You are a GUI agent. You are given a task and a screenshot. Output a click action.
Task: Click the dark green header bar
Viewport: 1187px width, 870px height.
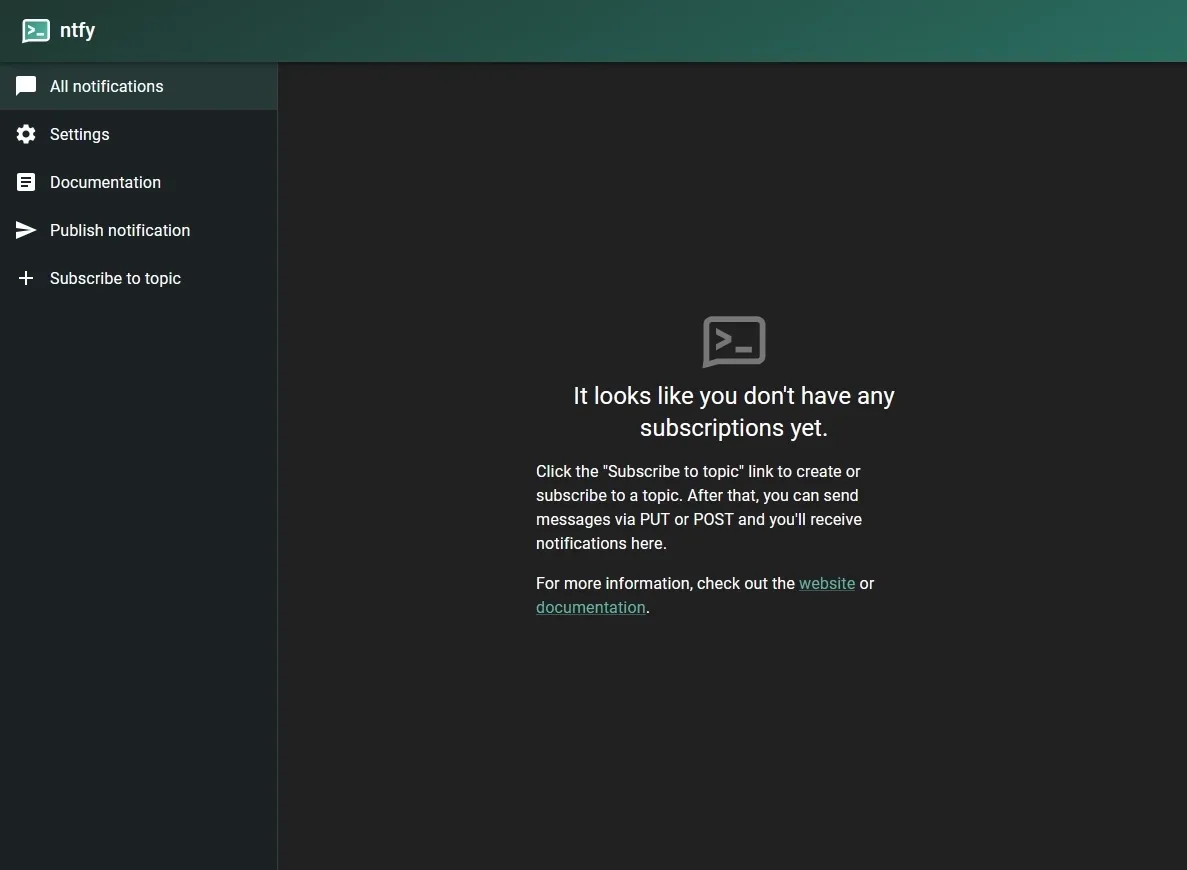tap(600, 30)
